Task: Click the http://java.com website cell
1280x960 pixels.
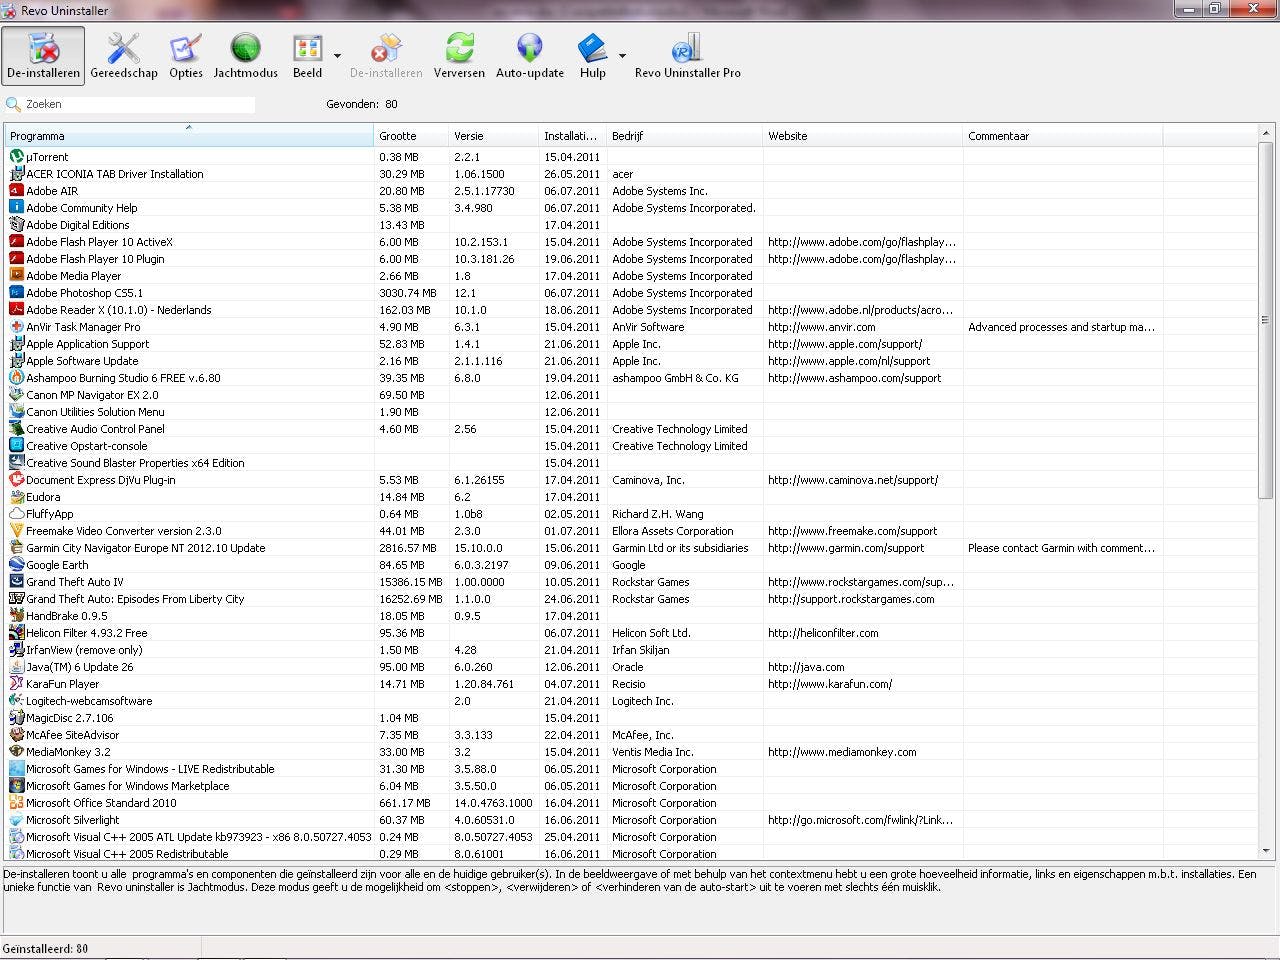Action: coord(806,667)
